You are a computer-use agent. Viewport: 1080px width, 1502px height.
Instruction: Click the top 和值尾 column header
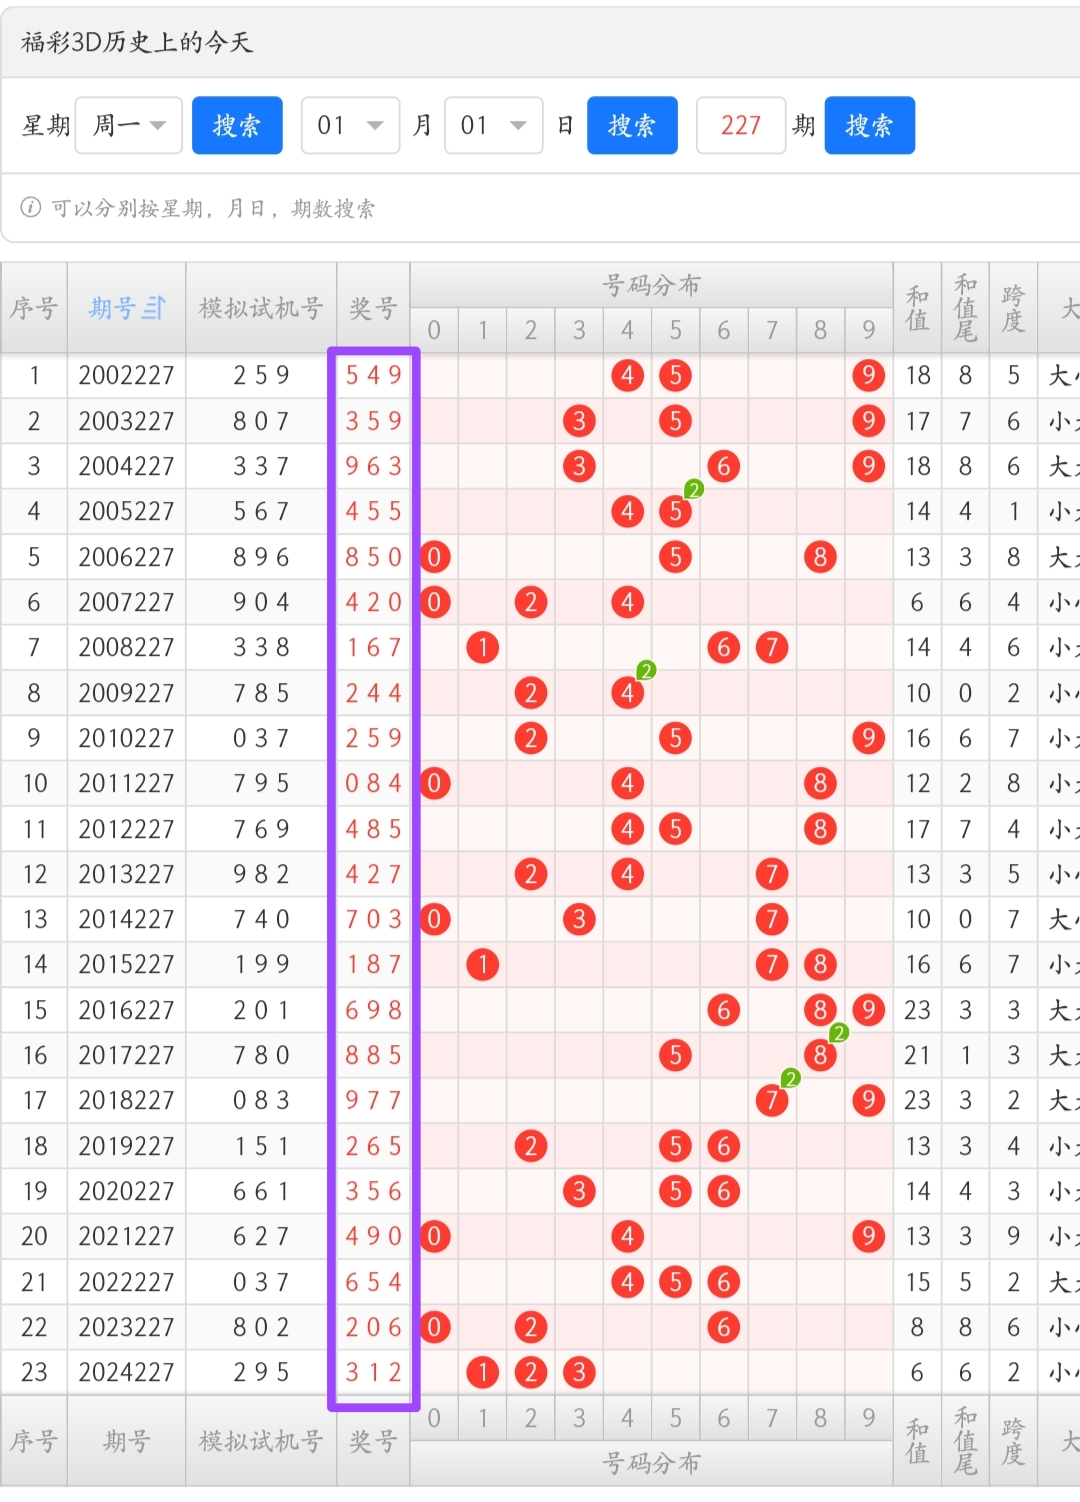coord(965,308)
